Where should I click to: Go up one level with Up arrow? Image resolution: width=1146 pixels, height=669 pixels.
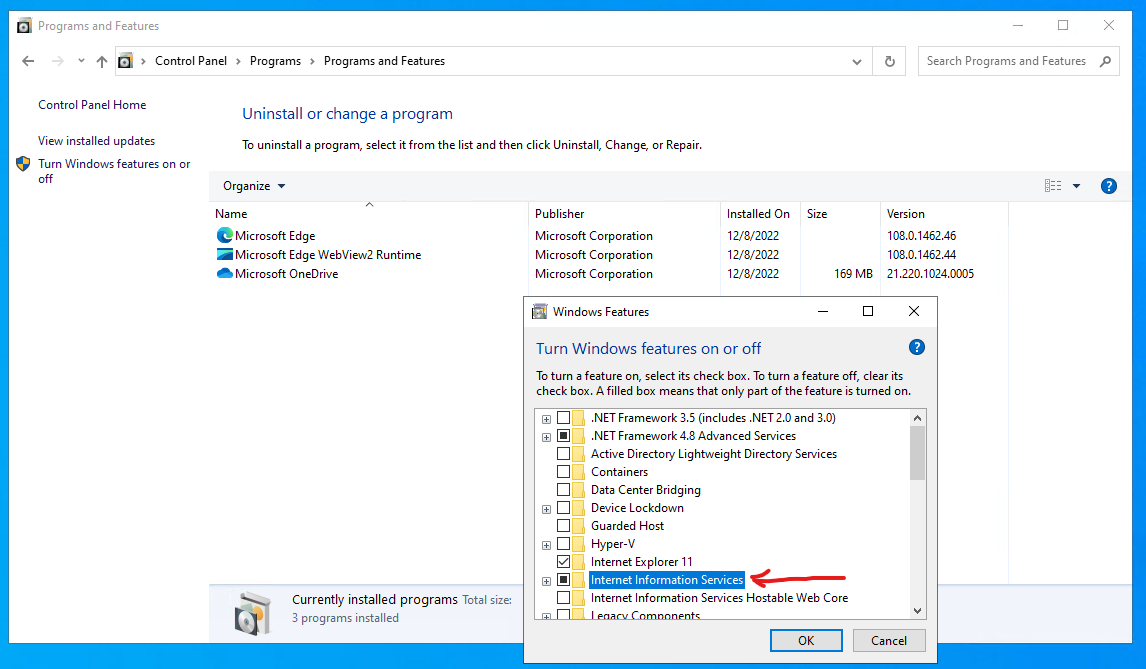102,61
